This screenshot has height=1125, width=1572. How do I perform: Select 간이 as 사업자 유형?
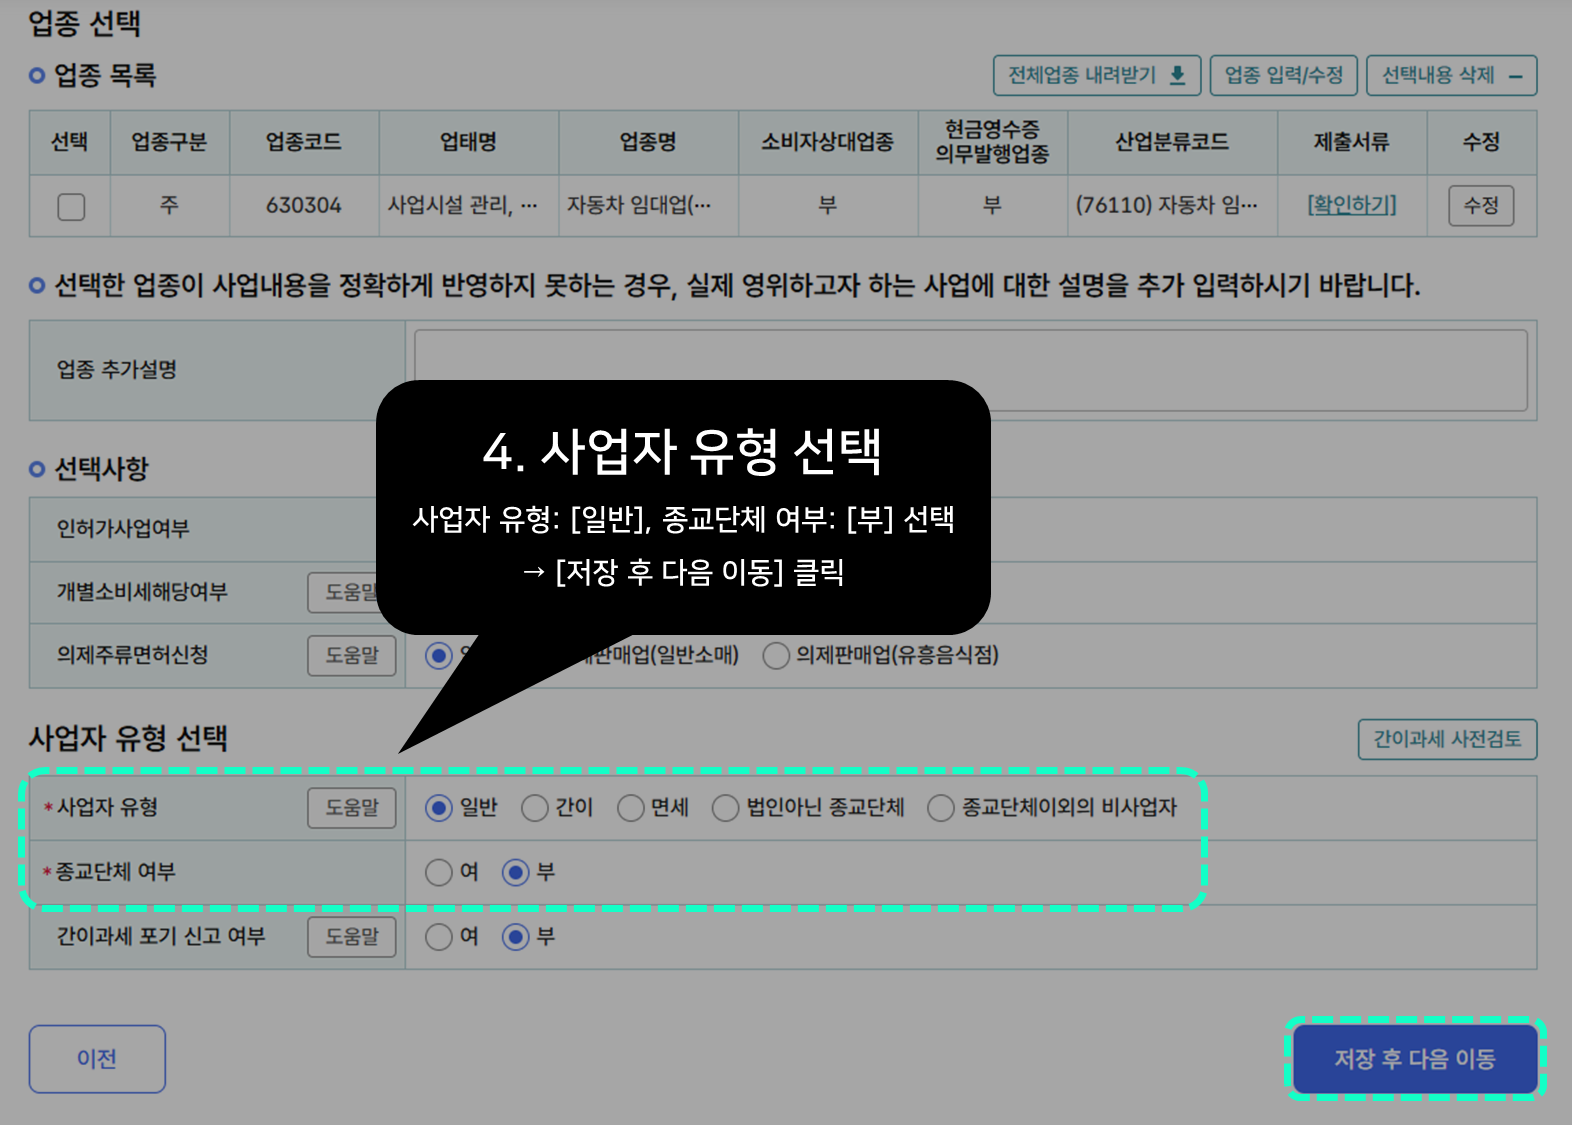(535, 808)
